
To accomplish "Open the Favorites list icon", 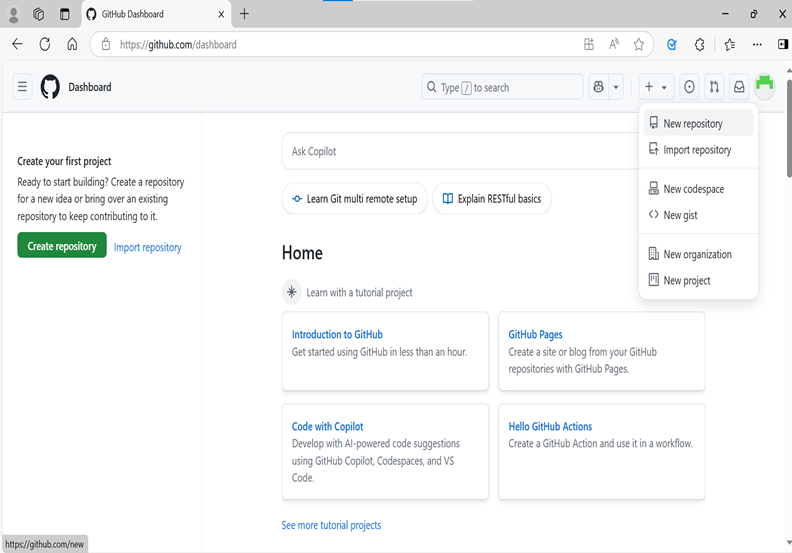I will coord(729,44).
